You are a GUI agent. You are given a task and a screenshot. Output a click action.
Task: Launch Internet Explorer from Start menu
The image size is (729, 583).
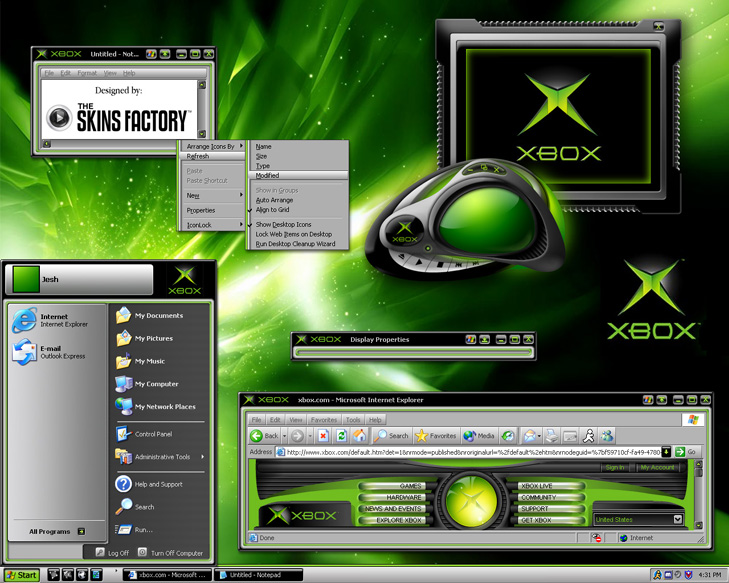[x=50, y=320]
